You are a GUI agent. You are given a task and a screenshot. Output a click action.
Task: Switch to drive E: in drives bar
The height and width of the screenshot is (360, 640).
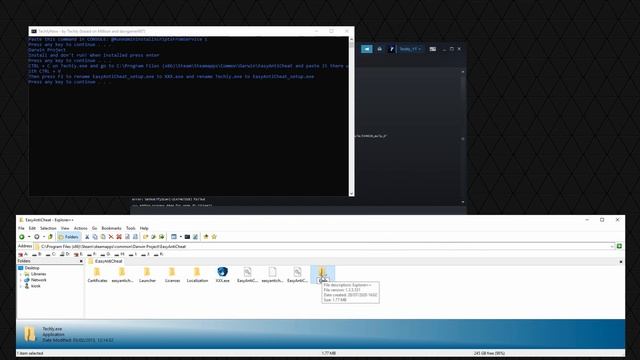[78, 254]
